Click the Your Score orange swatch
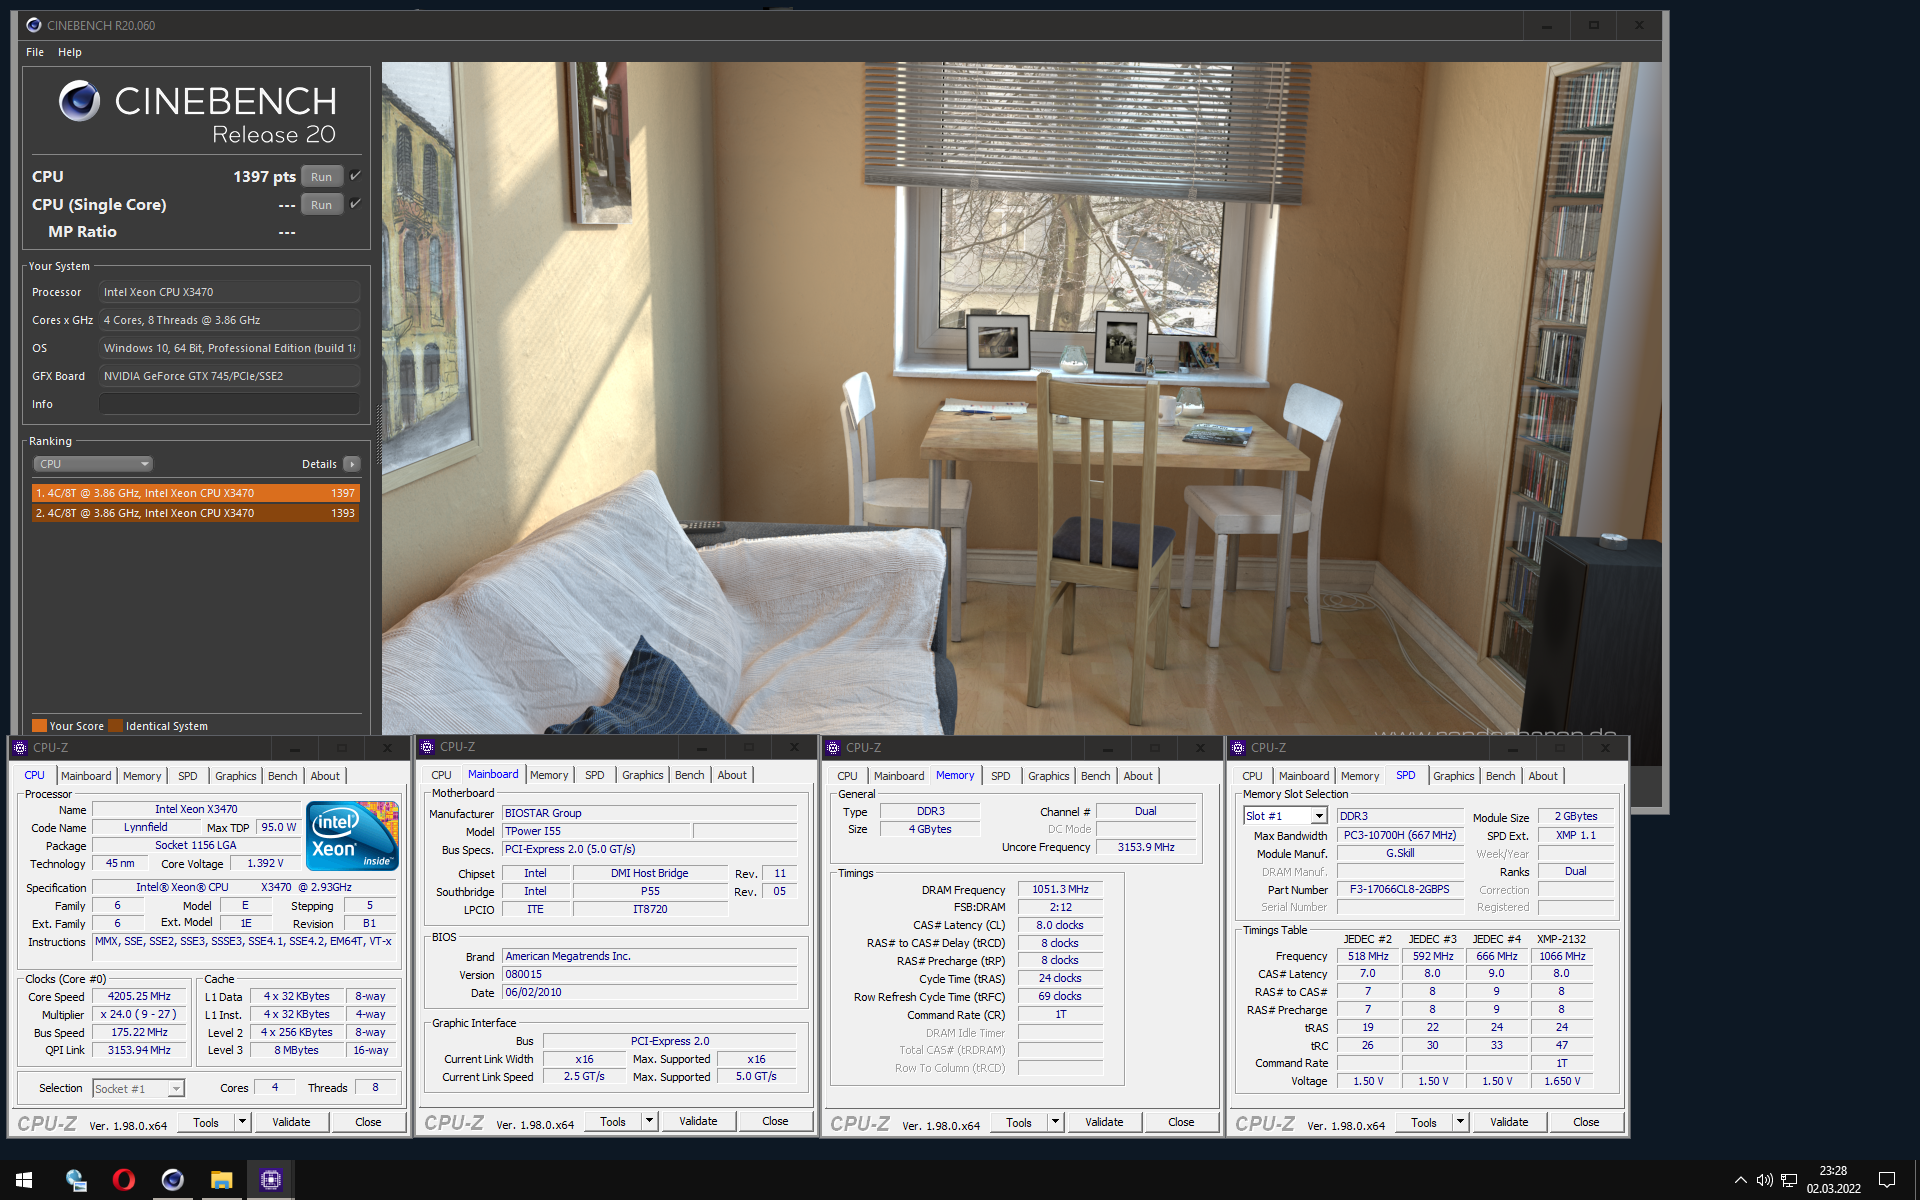This screenshot has height=1200, width=1920. 39,726
